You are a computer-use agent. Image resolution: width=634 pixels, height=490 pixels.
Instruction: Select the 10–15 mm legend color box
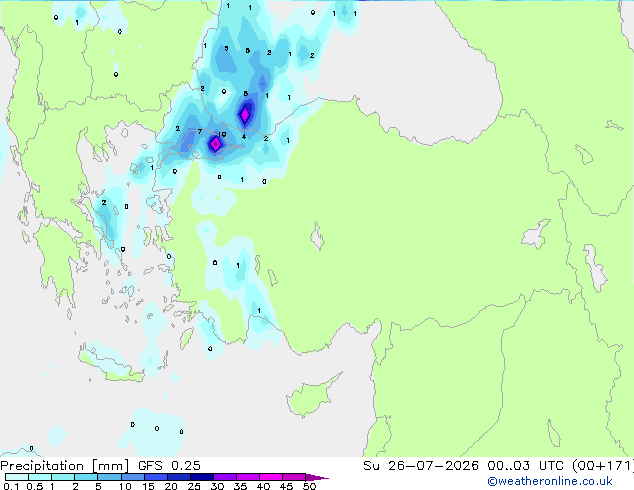[132, 477]
